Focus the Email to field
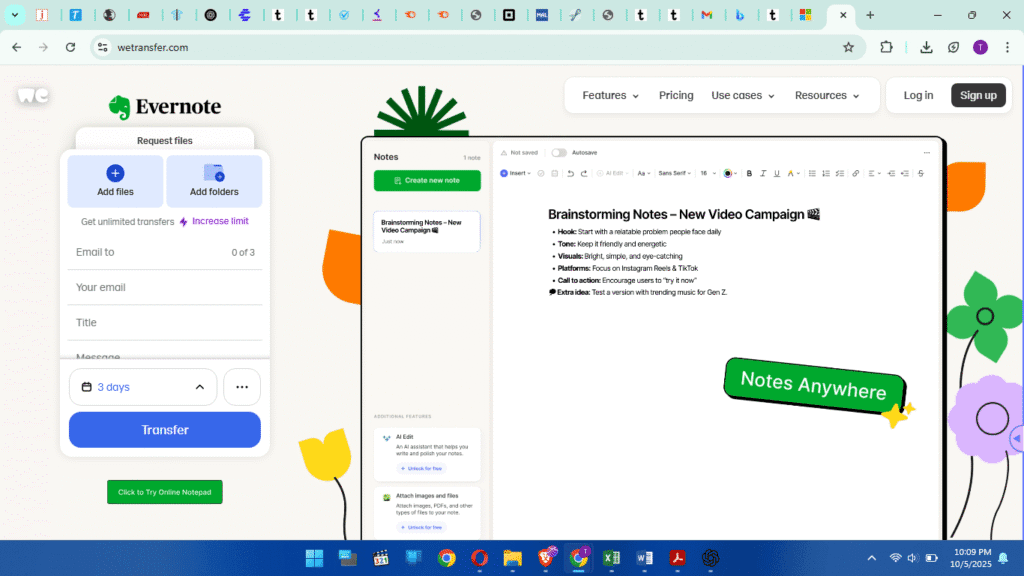Viewport: 1024px width, 576px height. 165,252
